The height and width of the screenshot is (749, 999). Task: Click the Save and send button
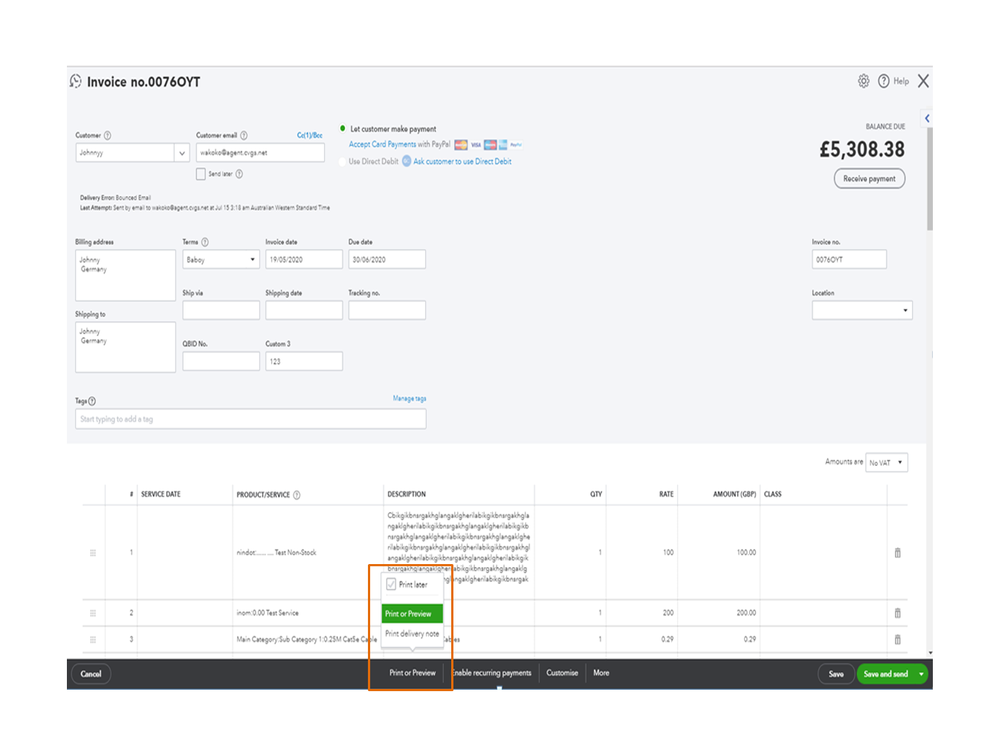[x=886, y=674]
